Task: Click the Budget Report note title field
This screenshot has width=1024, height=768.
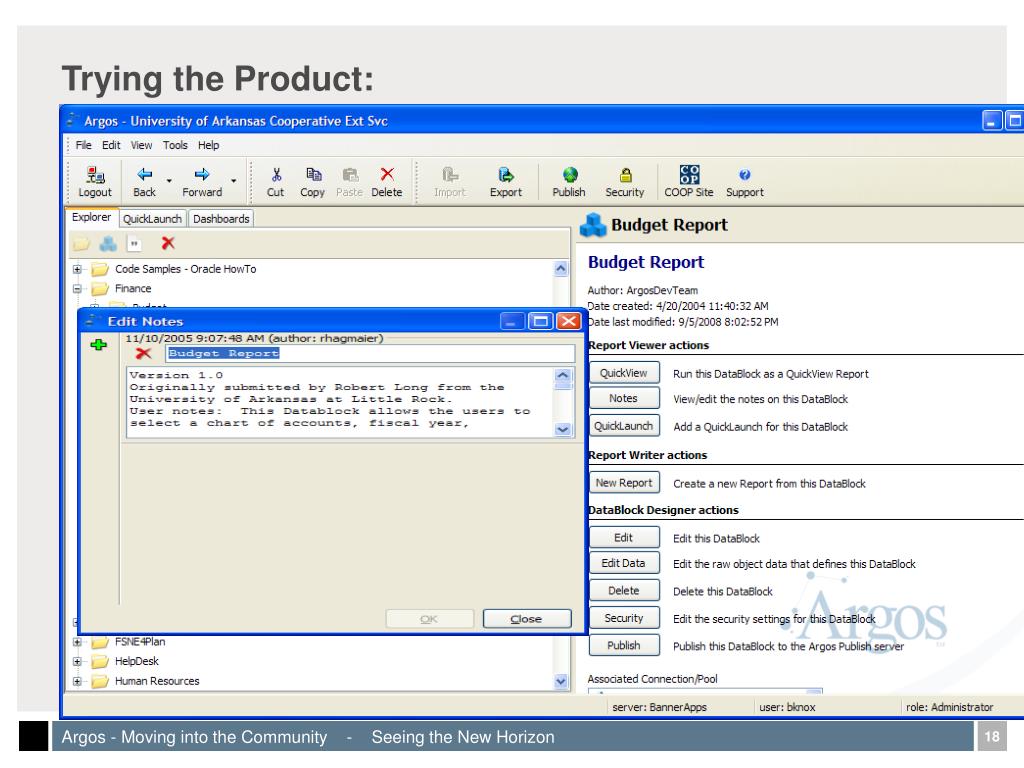Action: (x=370, y=353)
